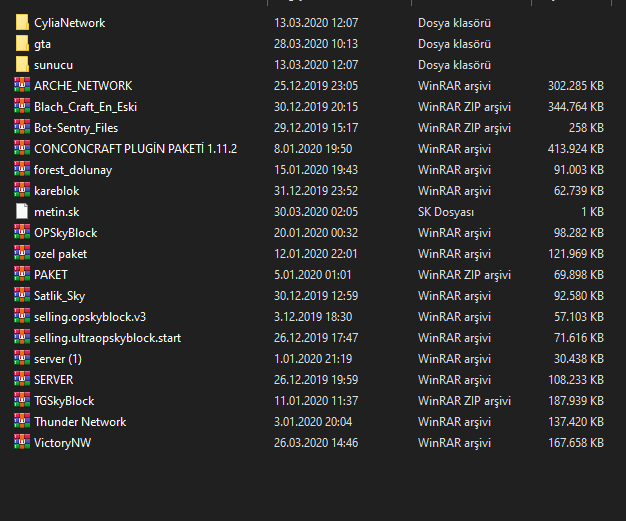This screenshot has height=521, width=626.
Task: Select the ARCHE_NETWORK file name
Action: coord(83,86)
